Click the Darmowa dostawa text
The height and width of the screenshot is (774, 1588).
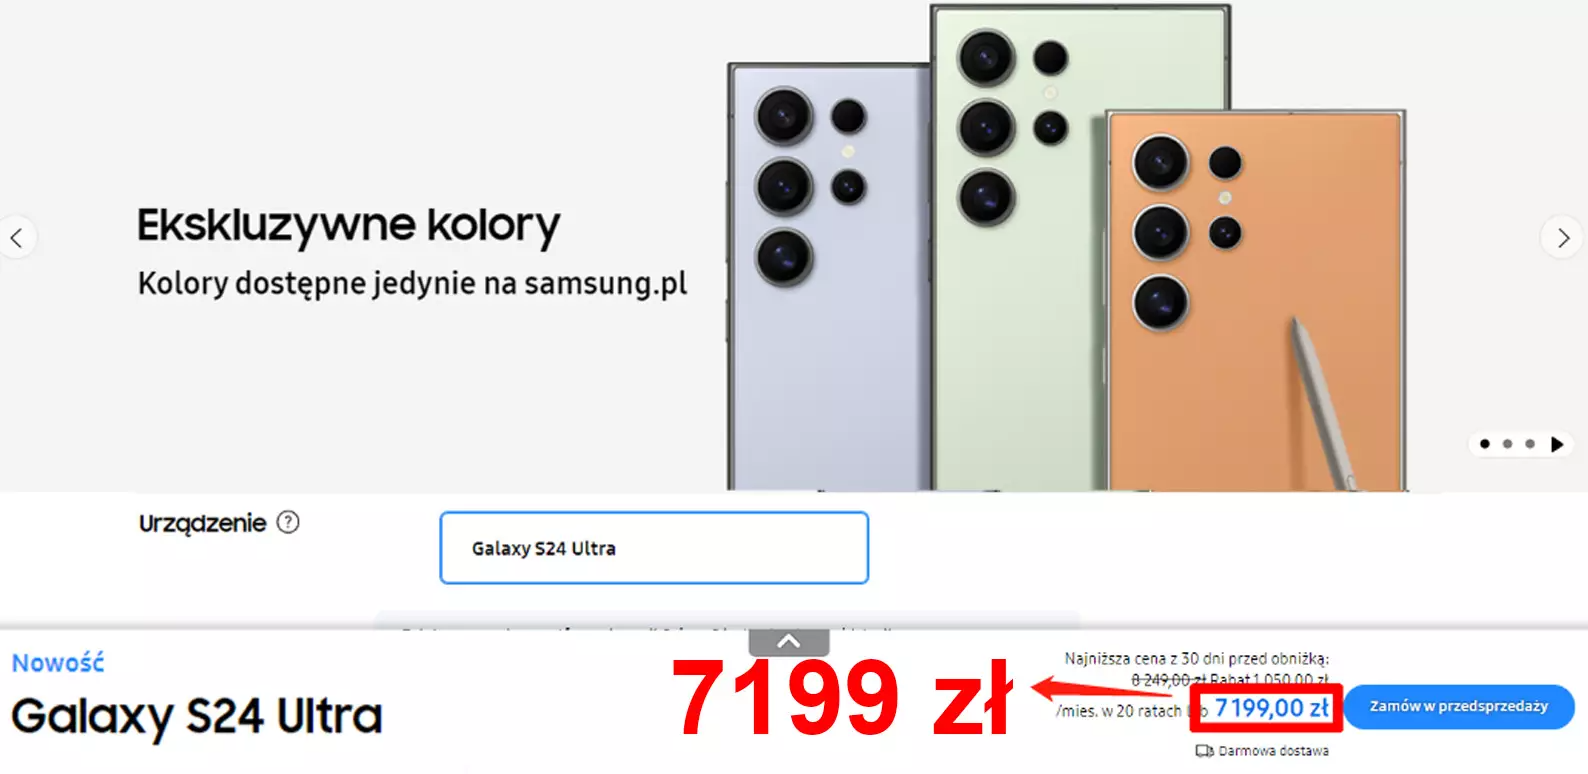tap(1273, 750)
